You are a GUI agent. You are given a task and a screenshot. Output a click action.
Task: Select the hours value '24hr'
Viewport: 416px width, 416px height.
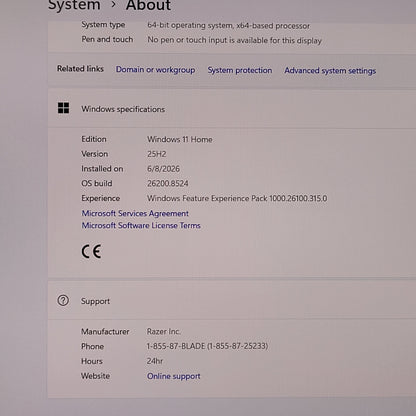pos(155,361)
